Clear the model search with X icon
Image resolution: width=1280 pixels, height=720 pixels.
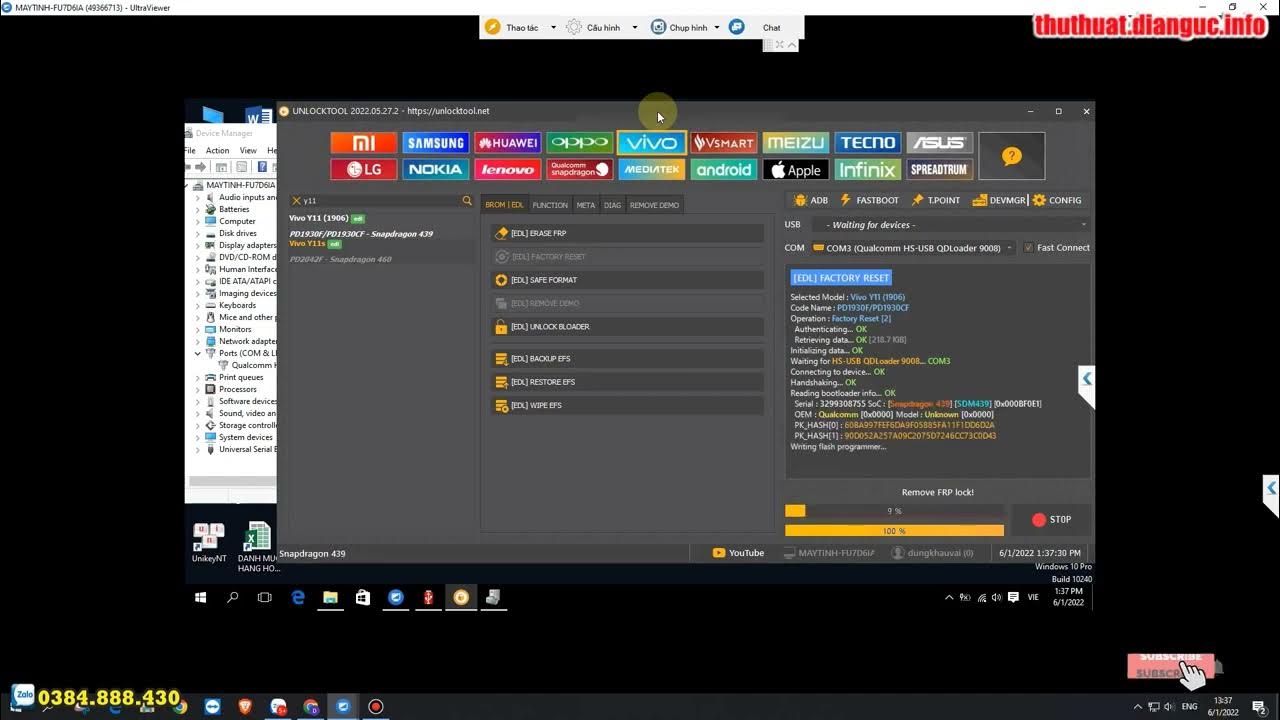pyautogui.click(x=296, y=201)
